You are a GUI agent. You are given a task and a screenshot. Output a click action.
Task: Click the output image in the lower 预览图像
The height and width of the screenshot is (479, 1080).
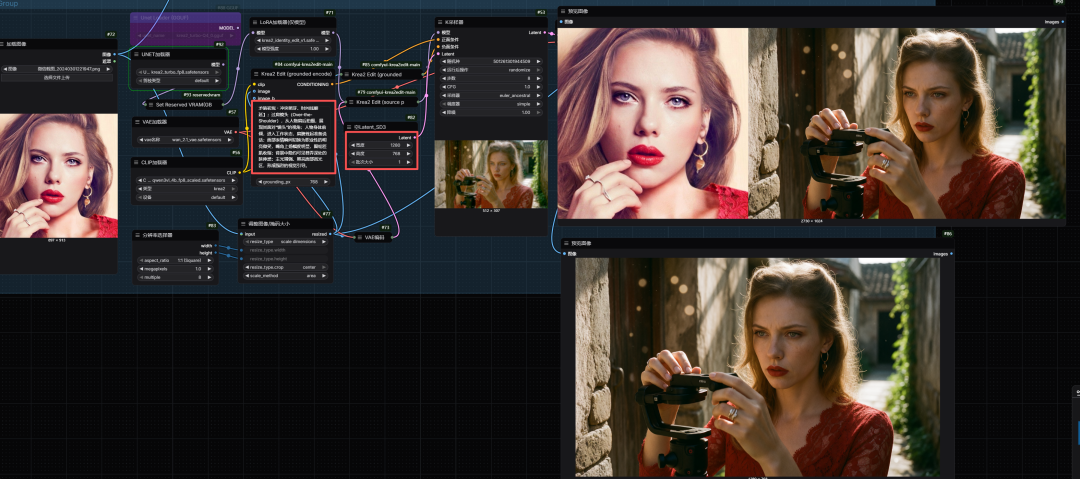(x=758, y=367)
